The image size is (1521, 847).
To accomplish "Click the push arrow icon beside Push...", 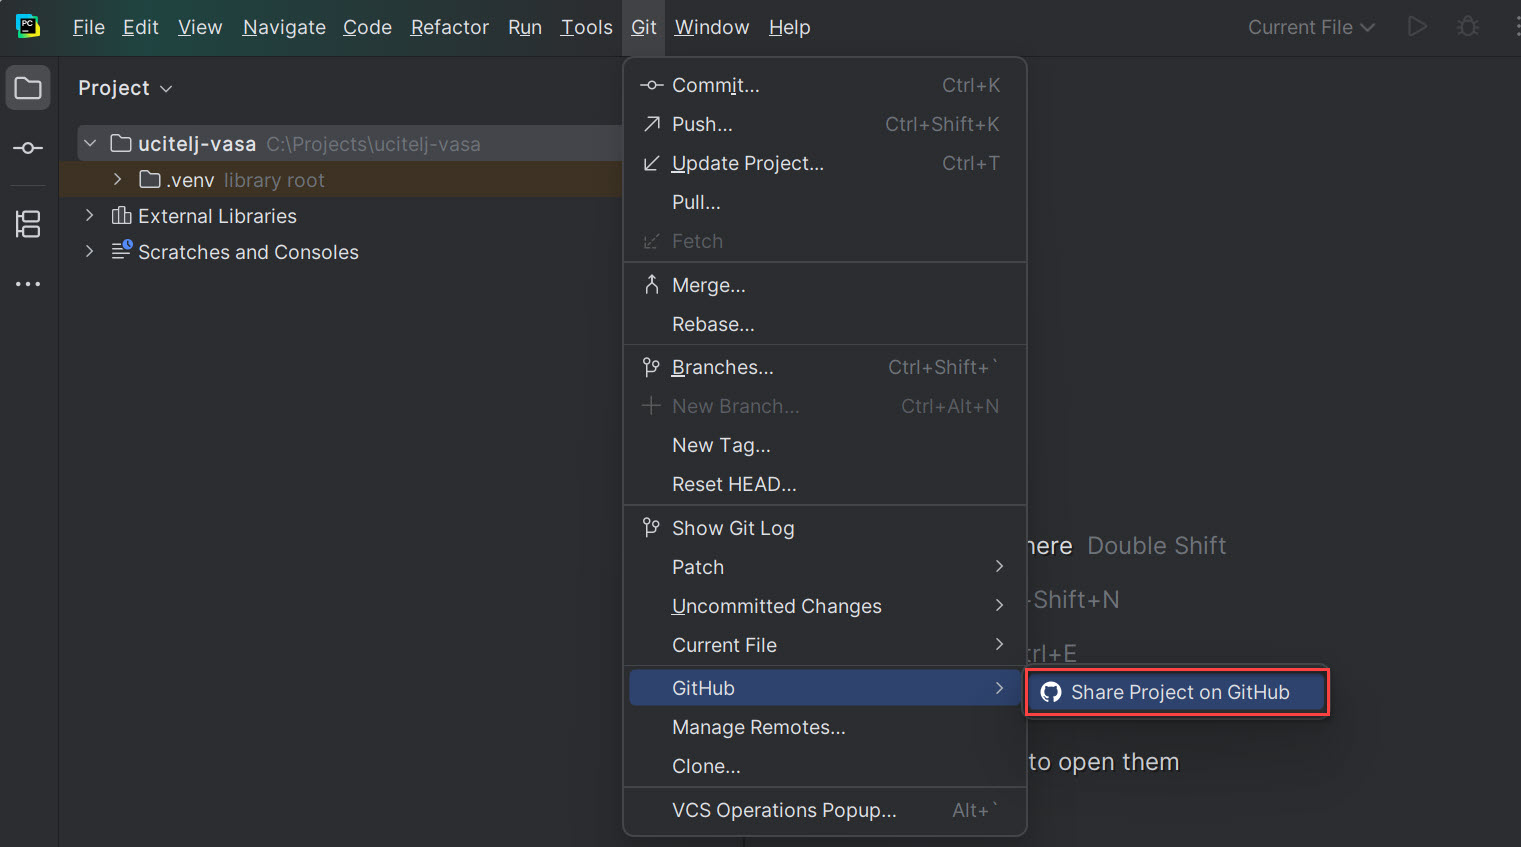I will click(650, 123).
